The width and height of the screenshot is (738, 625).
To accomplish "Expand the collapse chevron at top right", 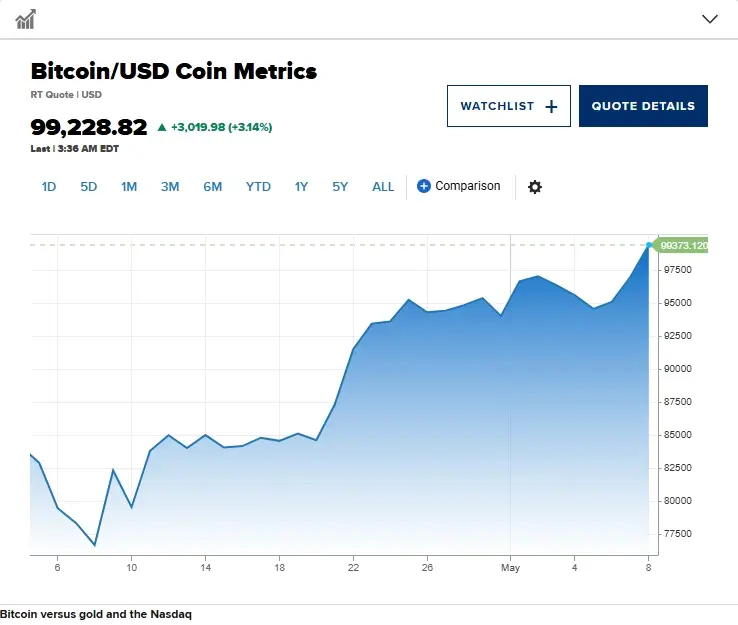I will (710, 19).
